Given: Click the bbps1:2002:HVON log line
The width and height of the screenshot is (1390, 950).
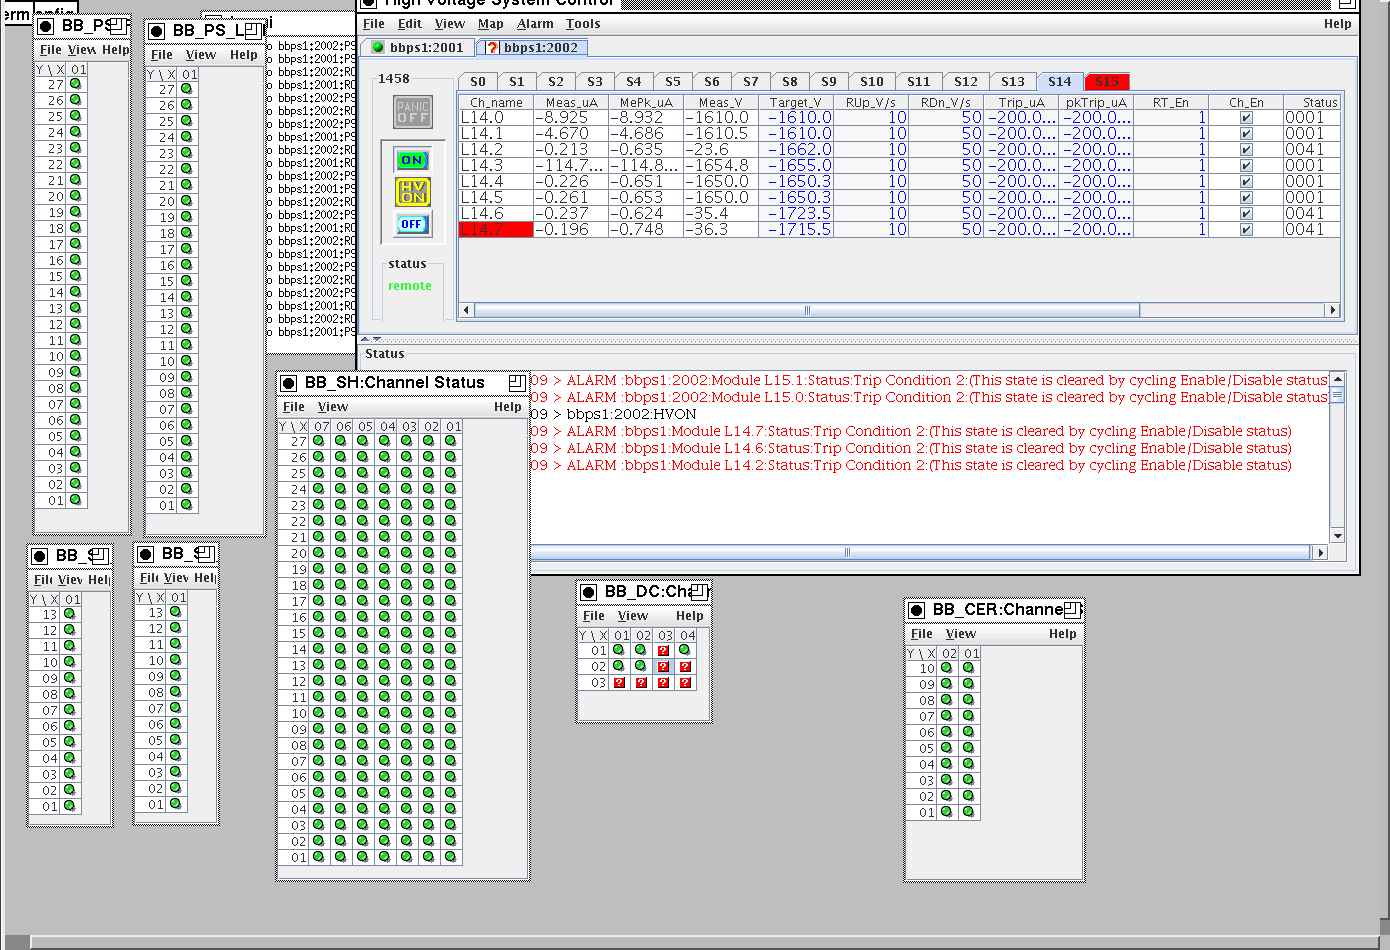Looking at the screenshot, I should [x=631, y=414].
